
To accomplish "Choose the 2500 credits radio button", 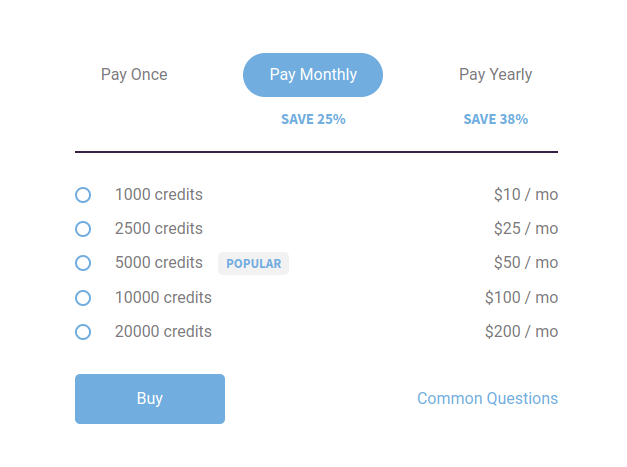I will pos(83,229).
